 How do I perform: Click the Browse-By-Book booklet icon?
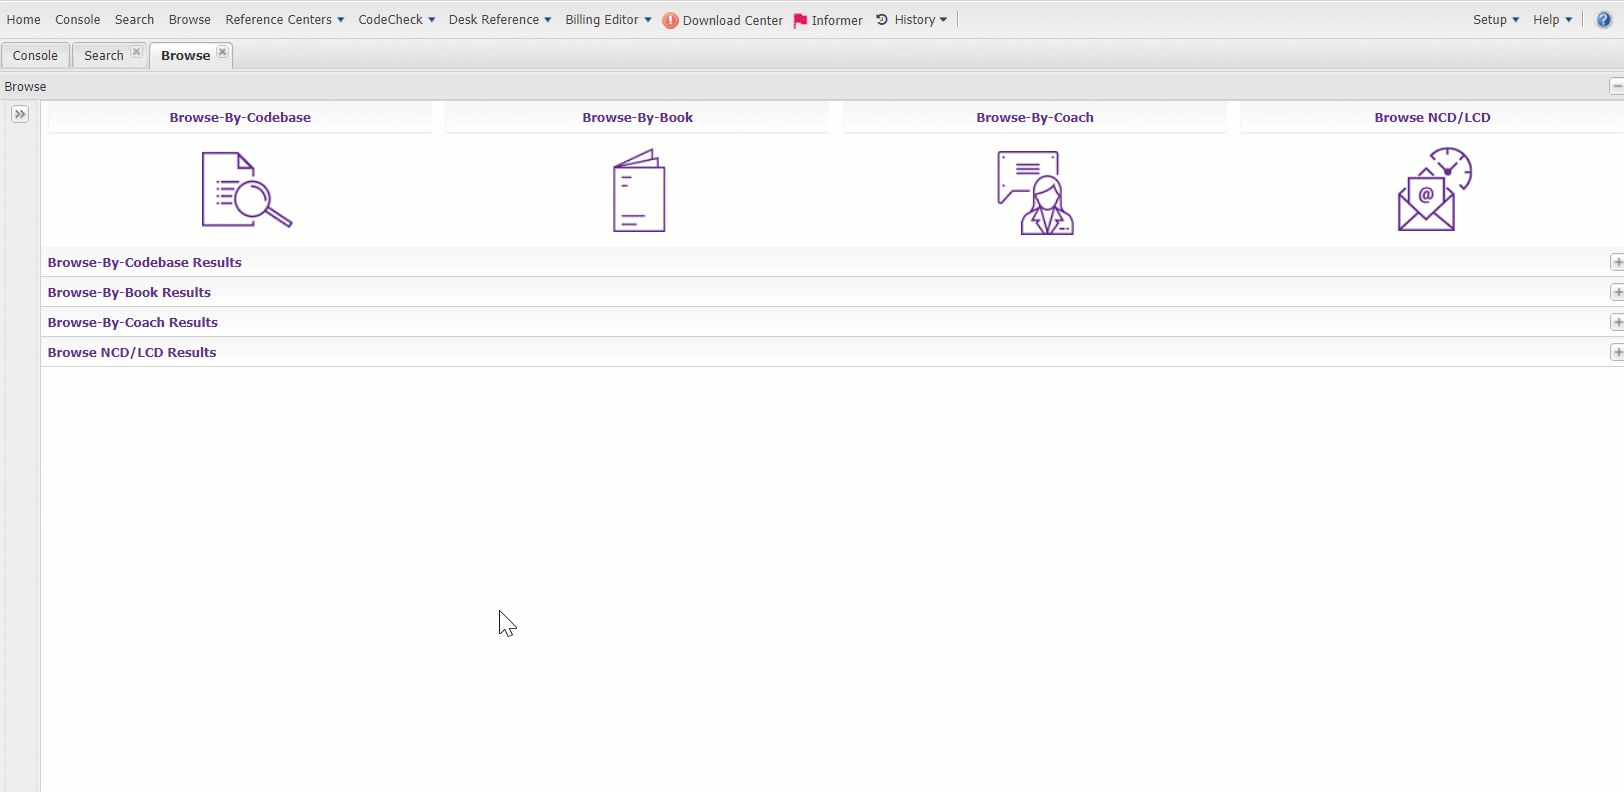pyautogui.click(x=638, y=191)
